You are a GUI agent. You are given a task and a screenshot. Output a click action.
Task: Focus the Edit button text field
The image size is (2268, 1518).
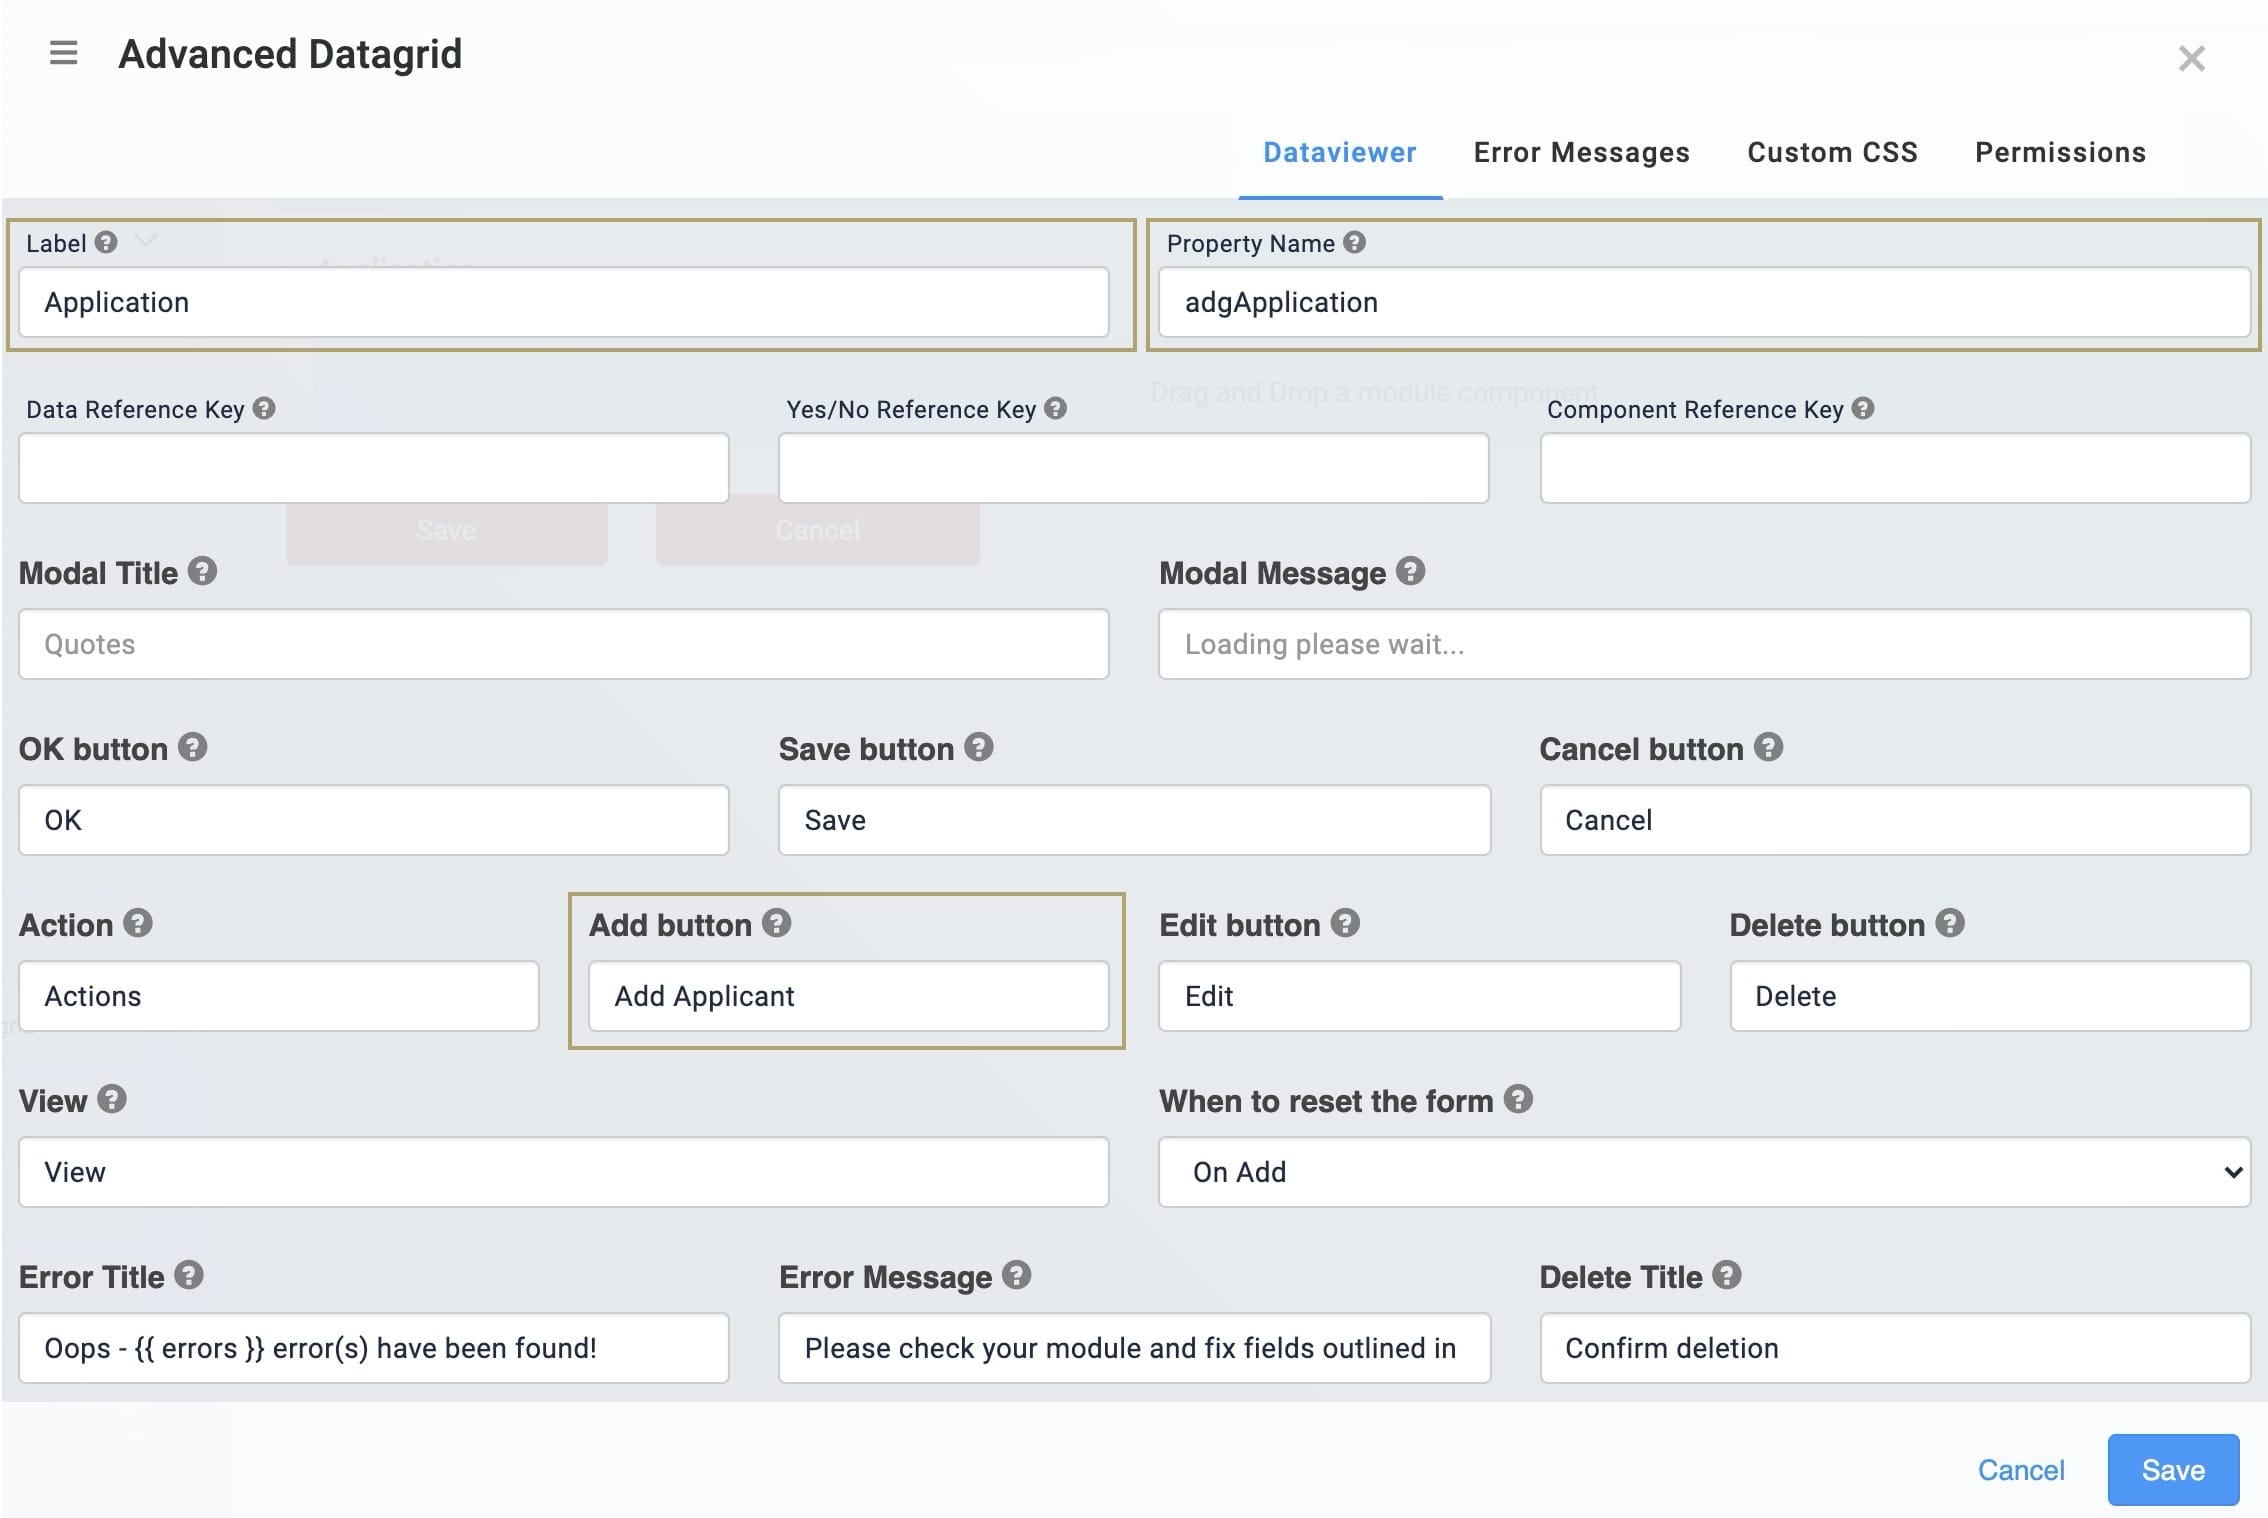pos(1419,996)
